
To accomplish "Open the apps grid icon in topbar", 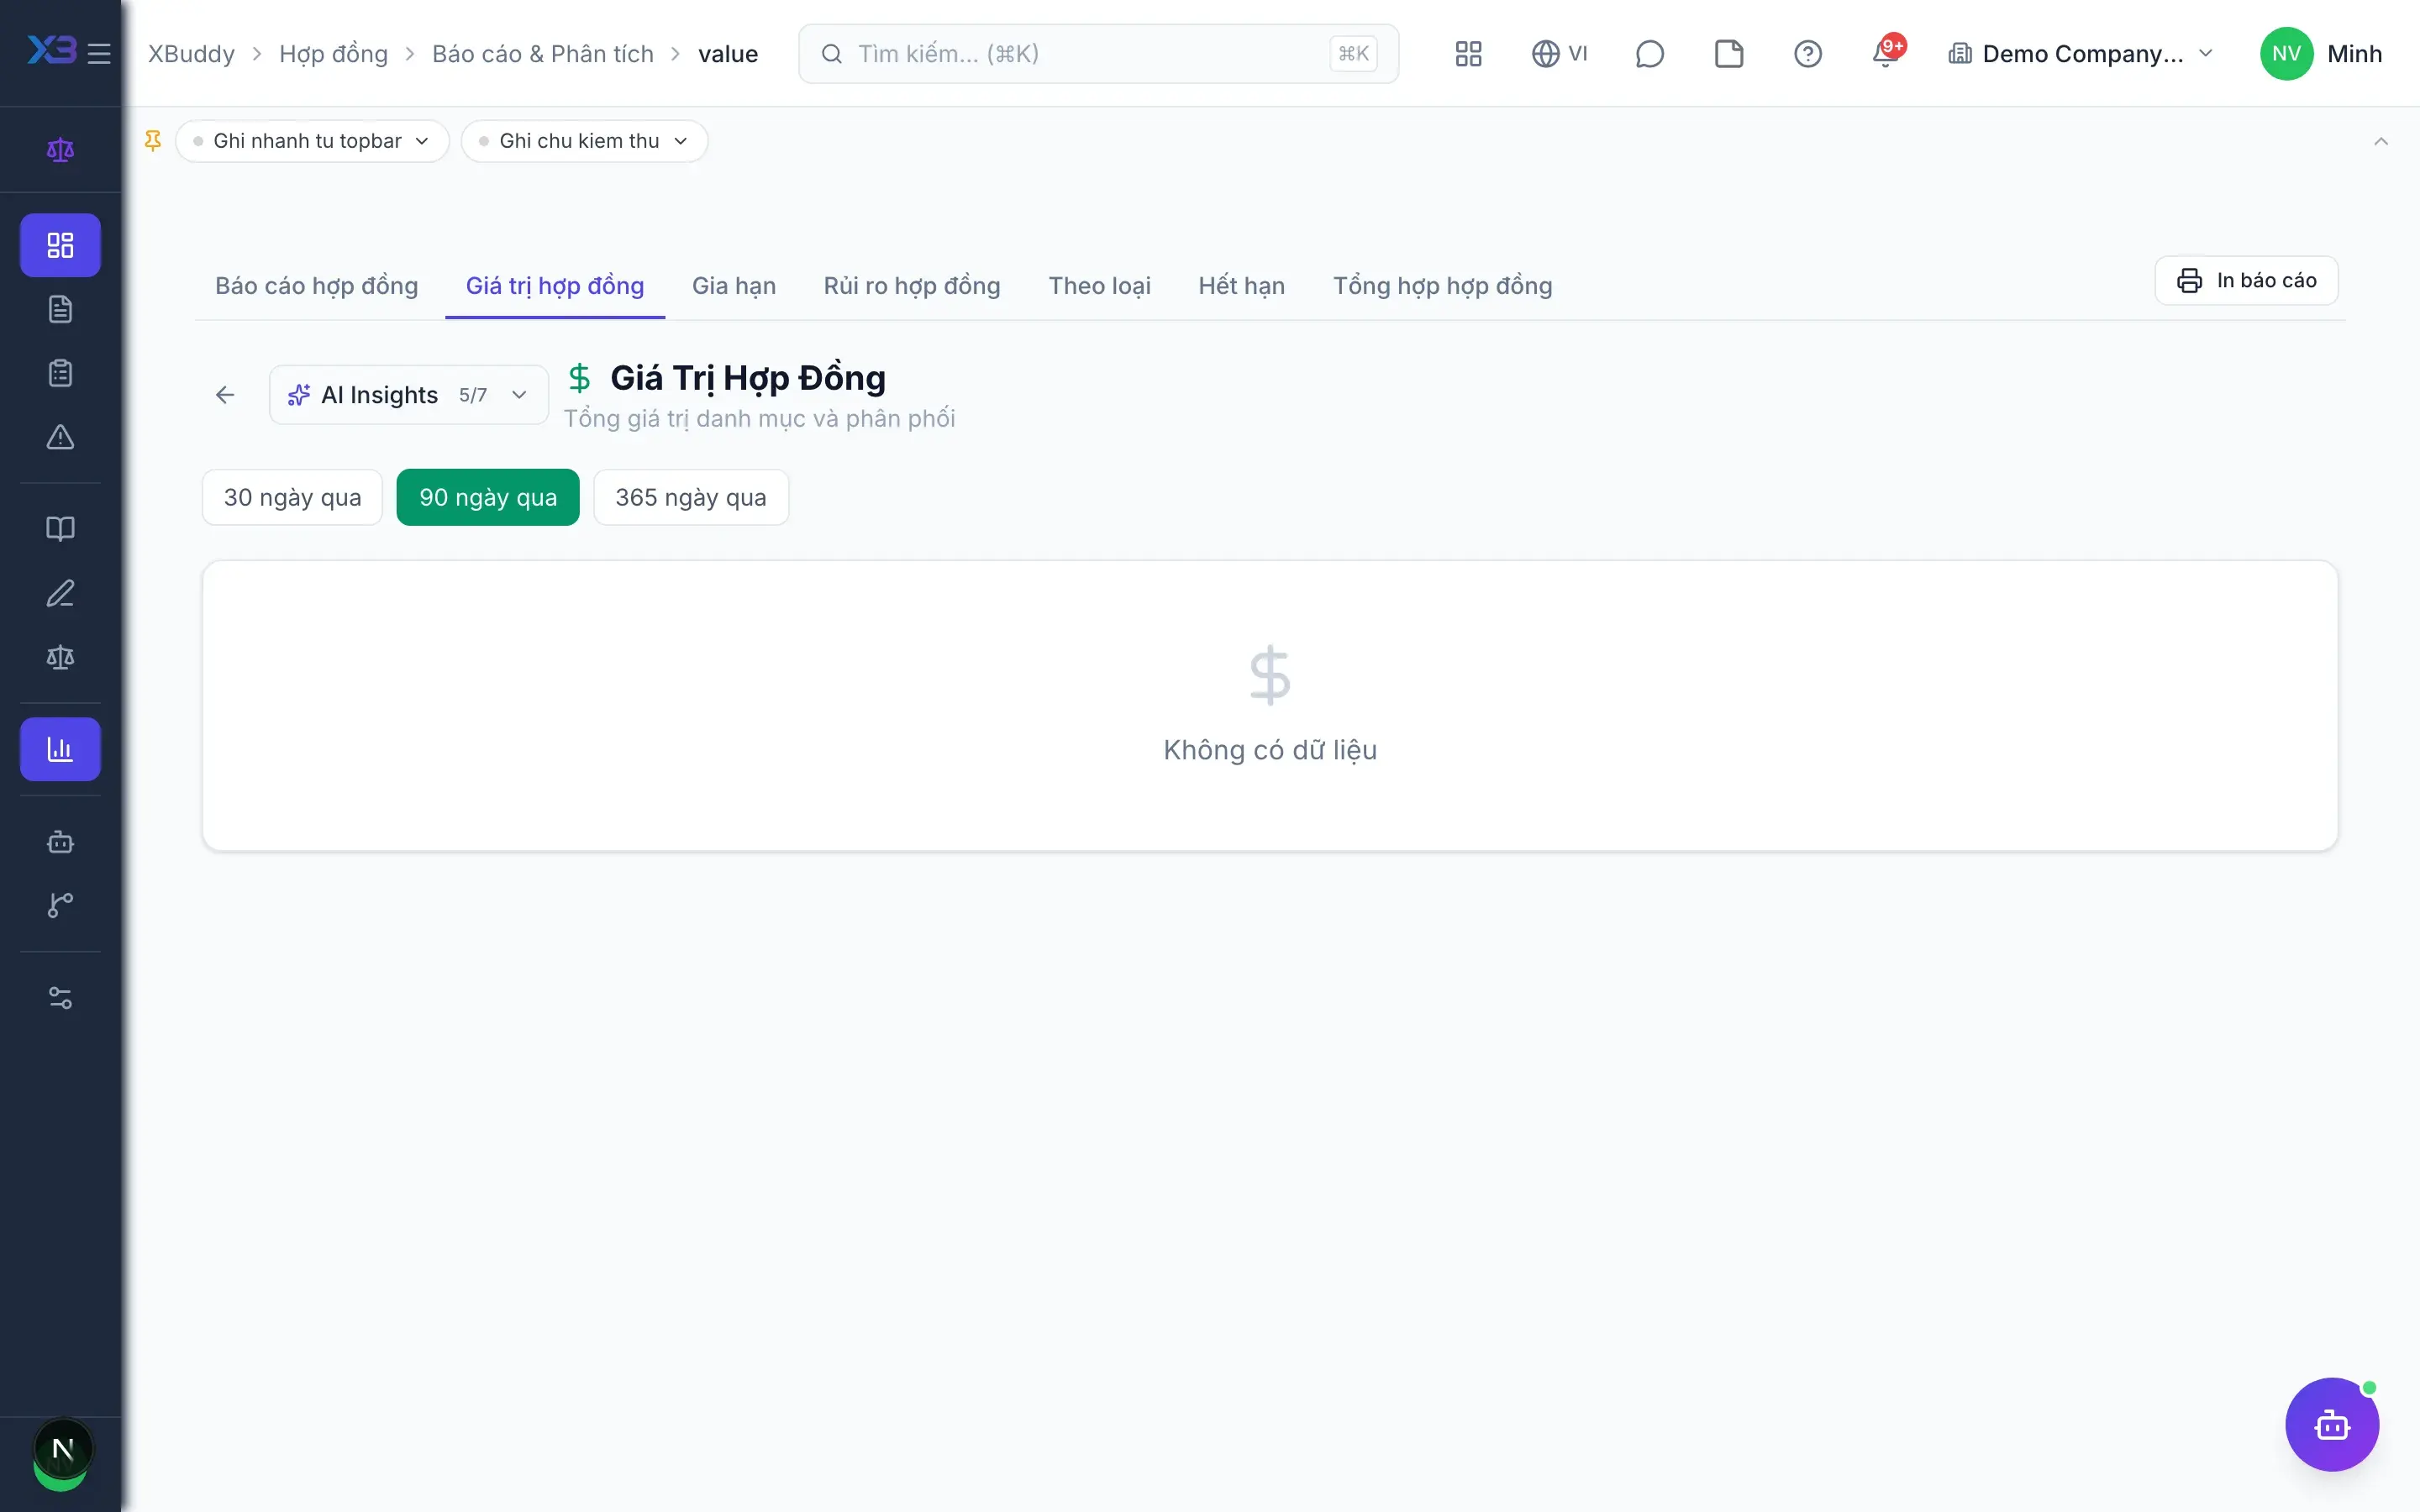I will [1468, 54].
